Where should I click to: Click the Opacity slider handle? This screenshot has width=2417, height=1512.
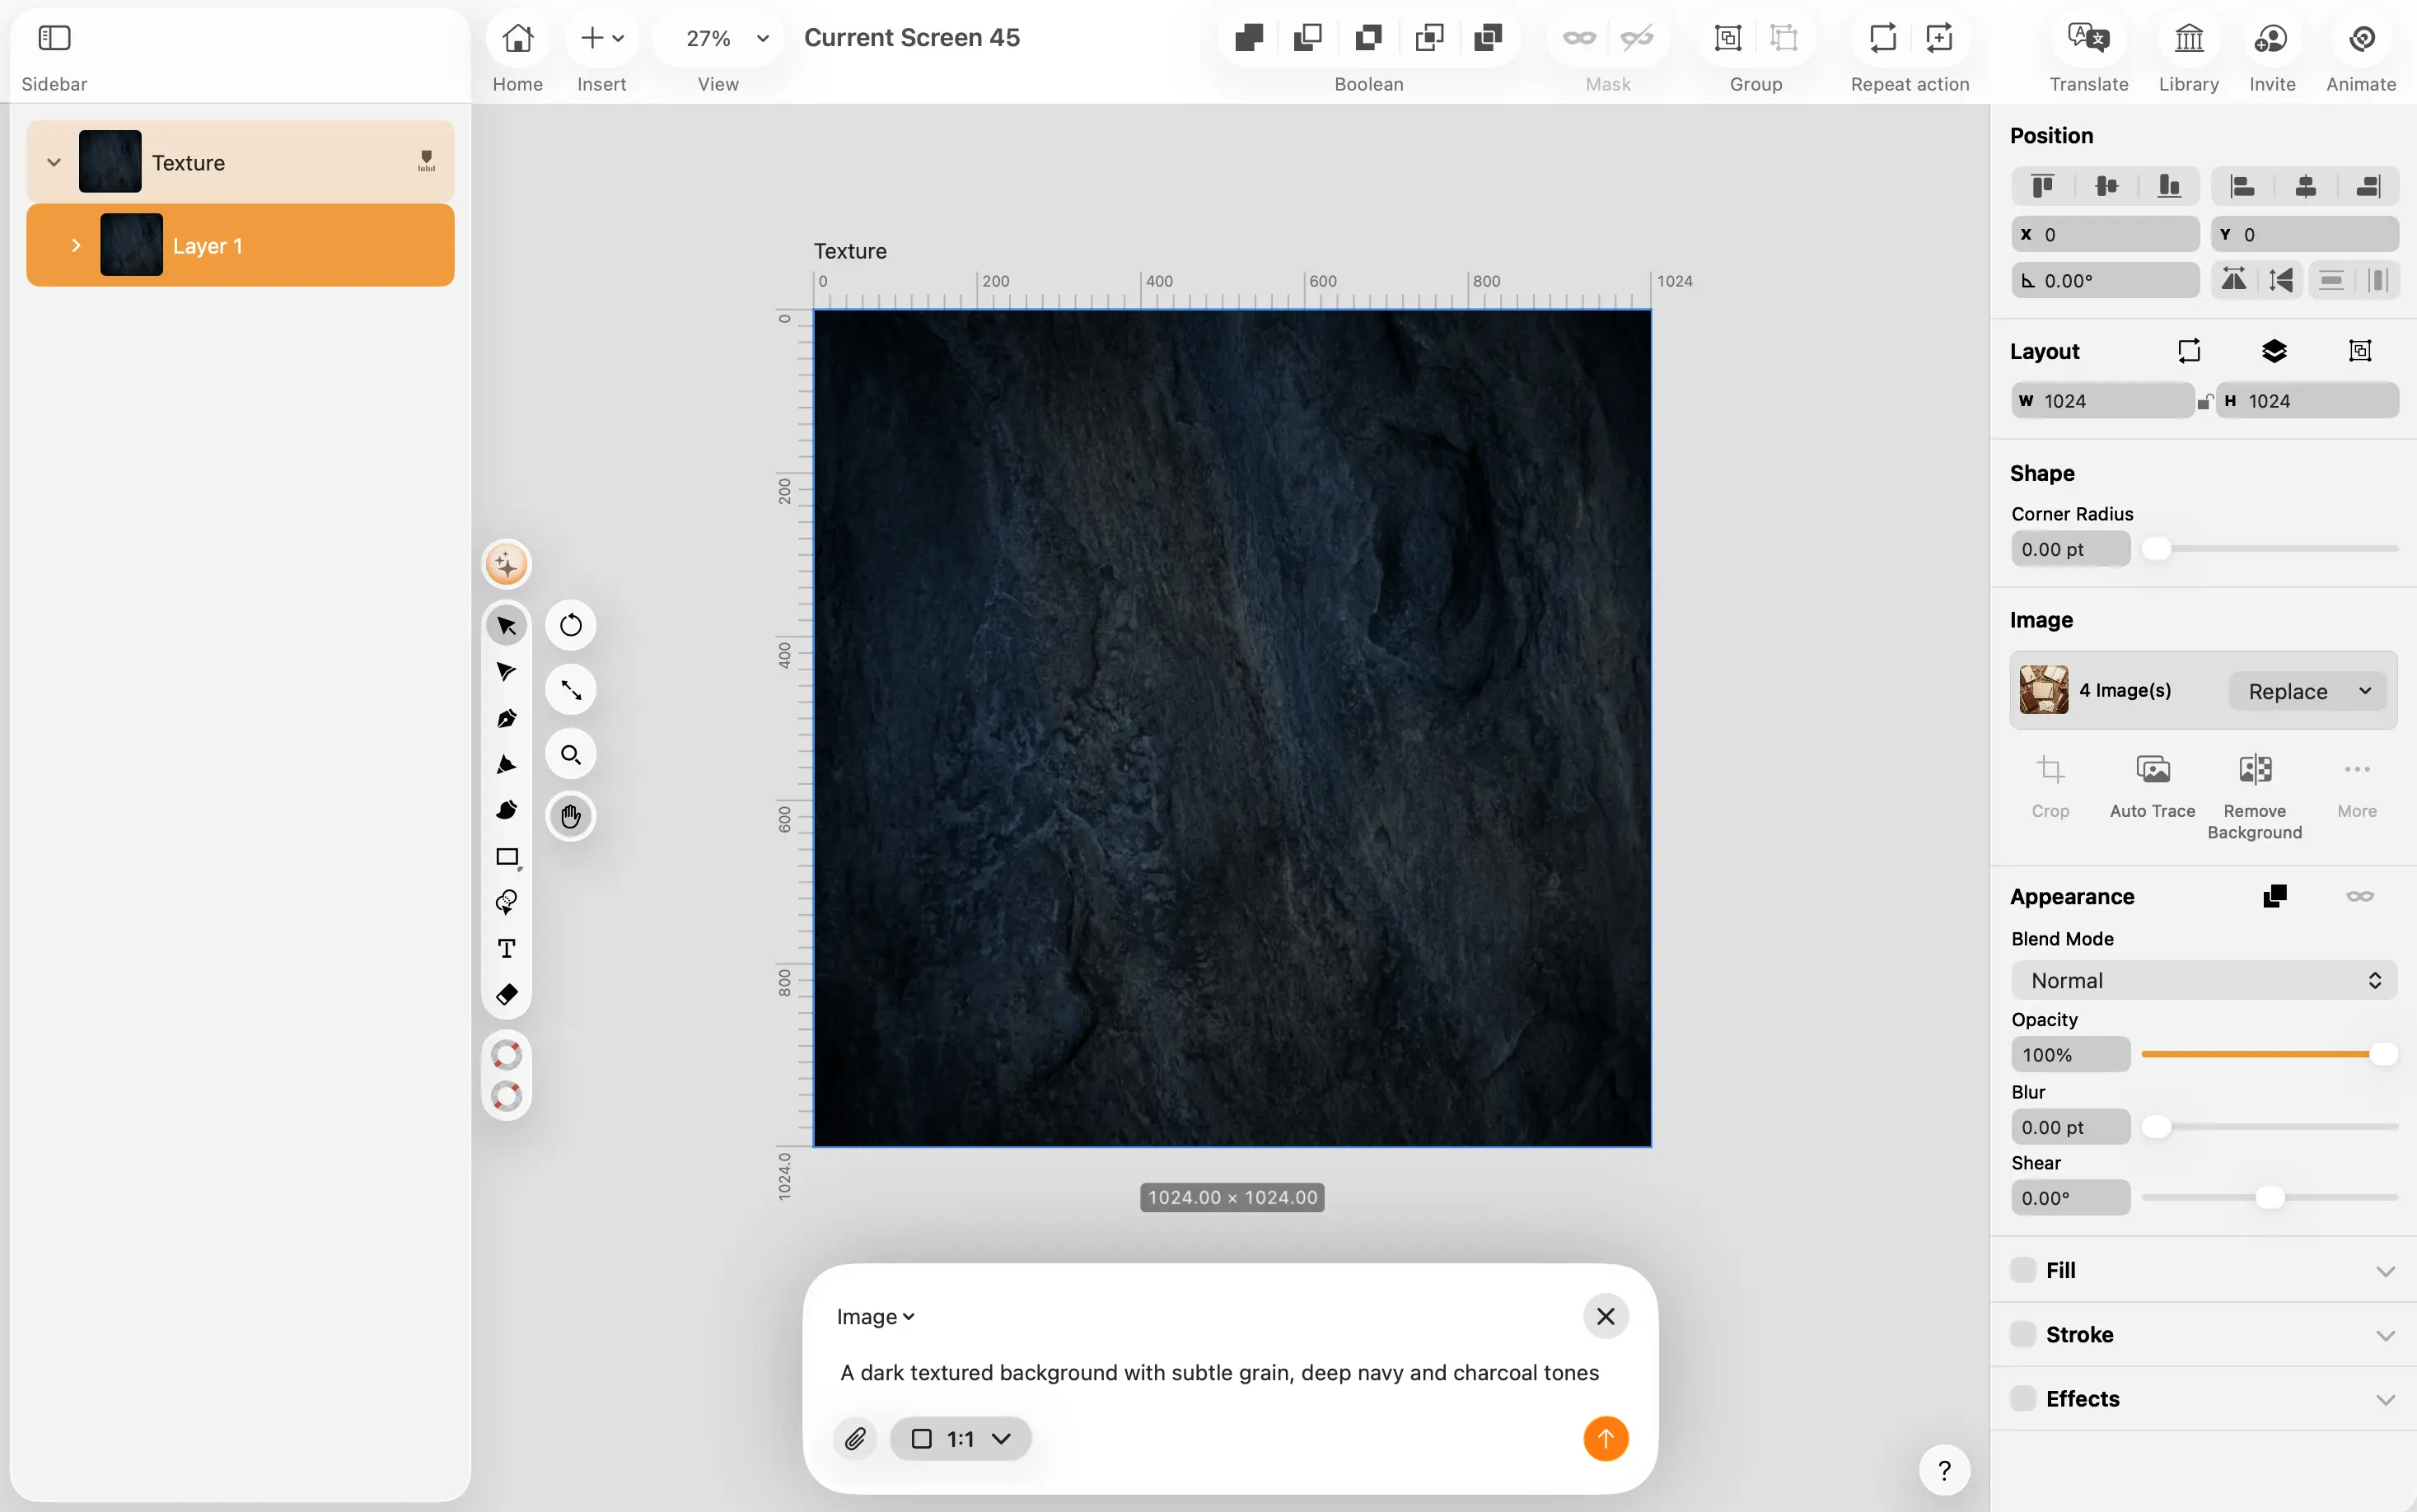pos(2383,1054)
